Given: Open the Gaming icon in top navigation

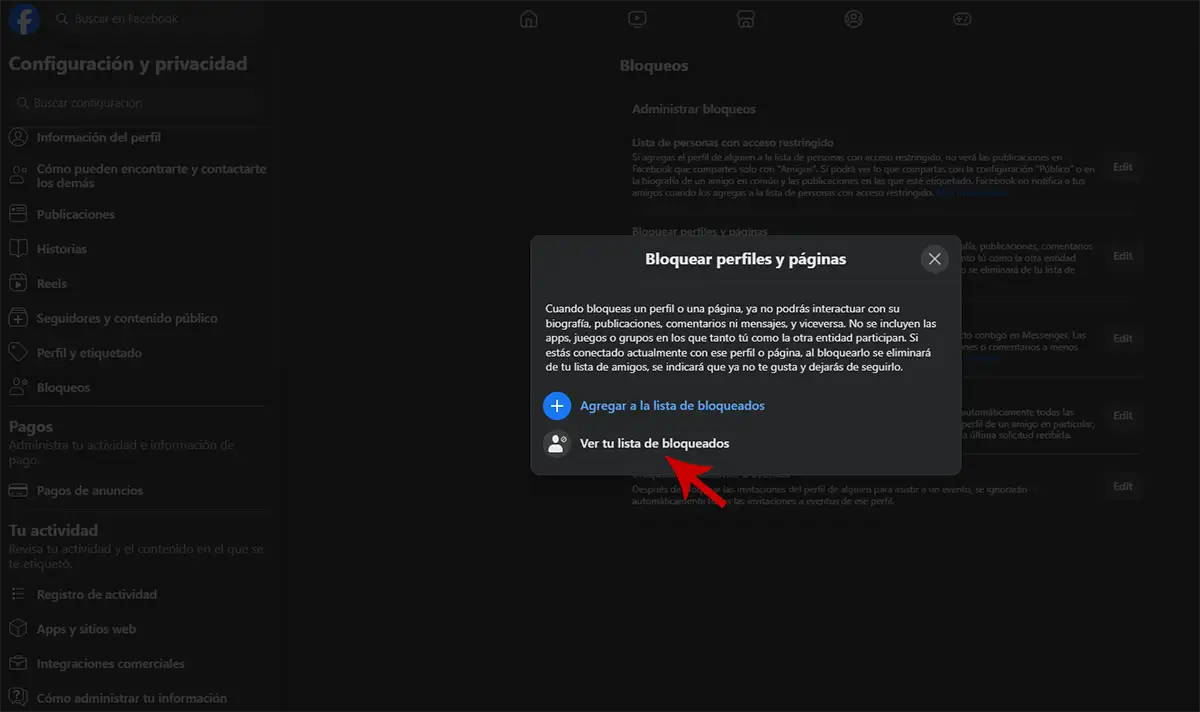Looking at the screenshot, I should [x=961, y=19].
